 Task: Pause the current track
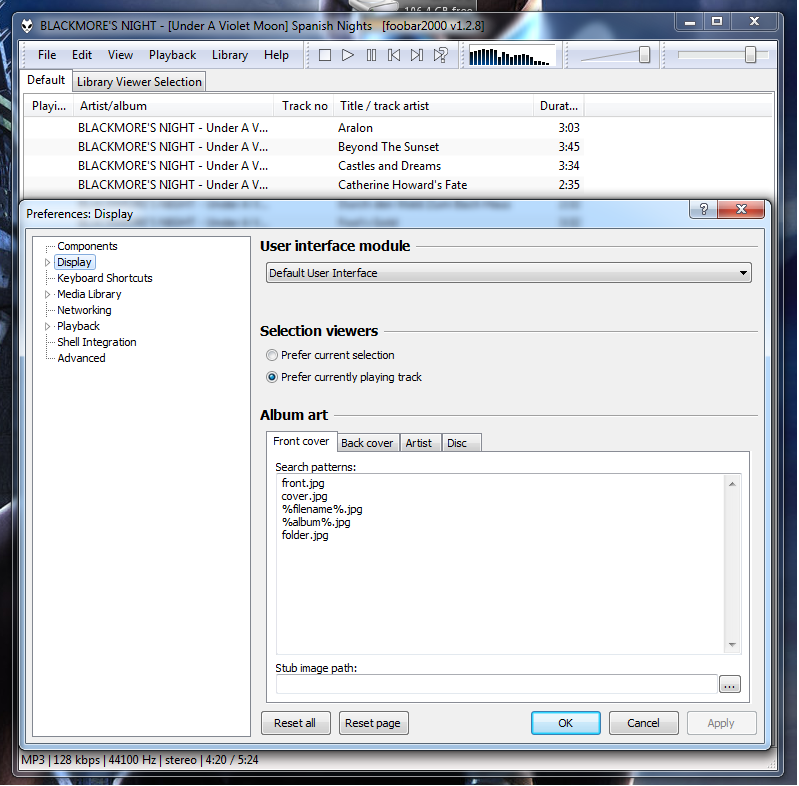pos(371,55)
